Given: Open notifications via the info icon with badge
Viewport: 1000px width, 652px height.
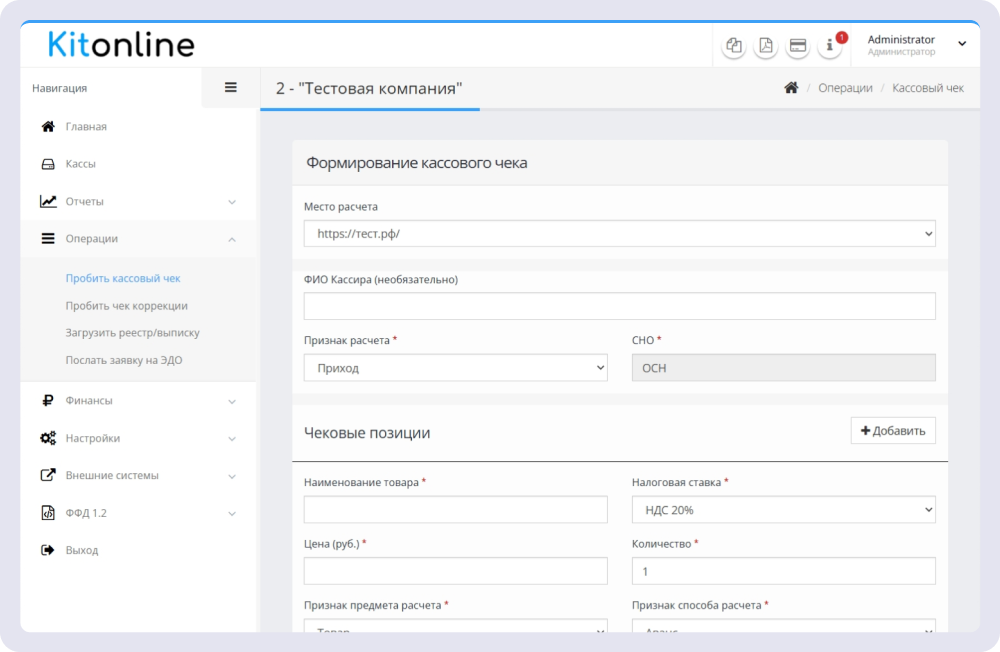Looking at the screenshot, I should [x=829, y=46].
